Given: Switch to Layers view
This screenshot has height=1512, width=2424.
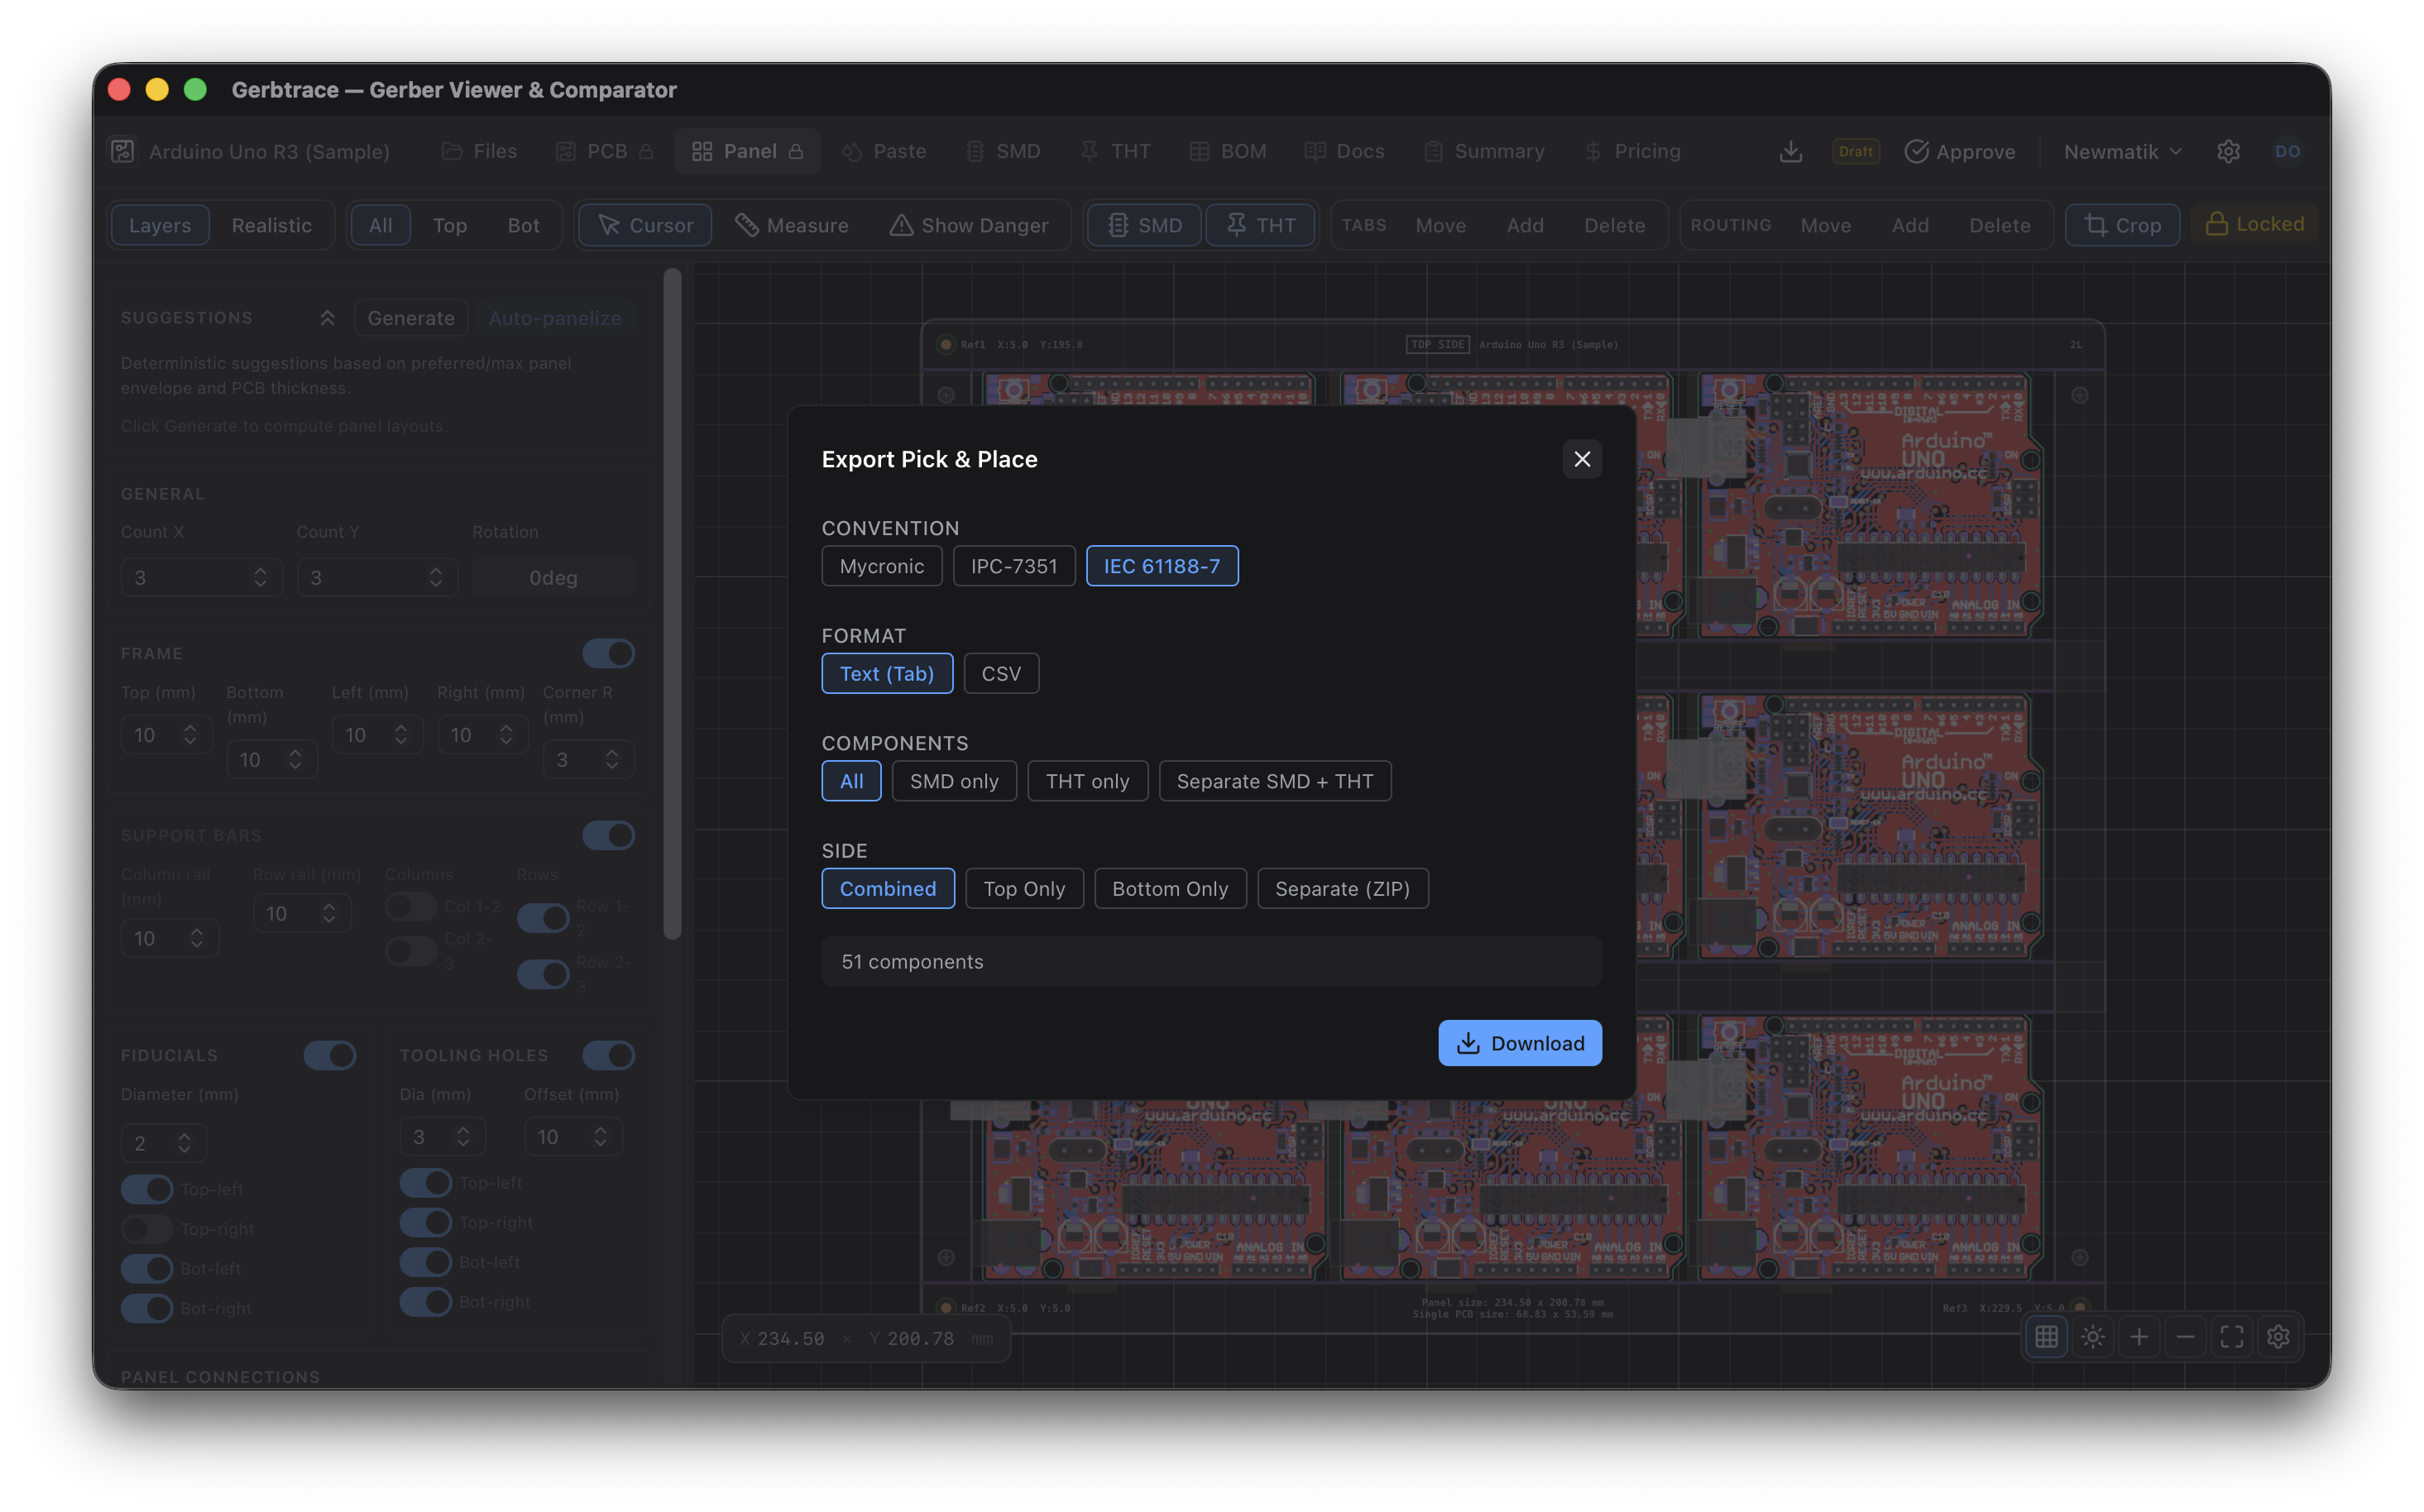Looking at the screenshot, I should (159, 225).
